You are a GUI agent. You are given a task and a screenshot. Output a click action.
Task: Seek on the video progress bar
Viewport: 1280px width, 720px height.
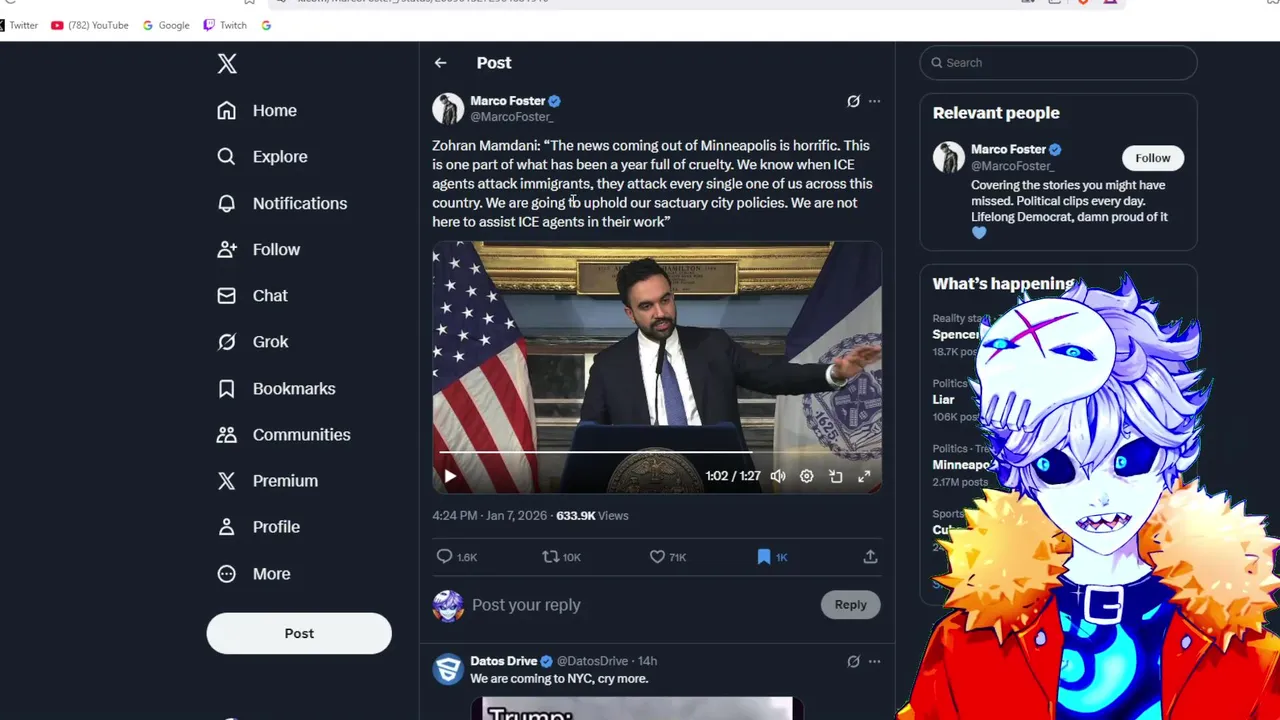(x=657, y=453)
